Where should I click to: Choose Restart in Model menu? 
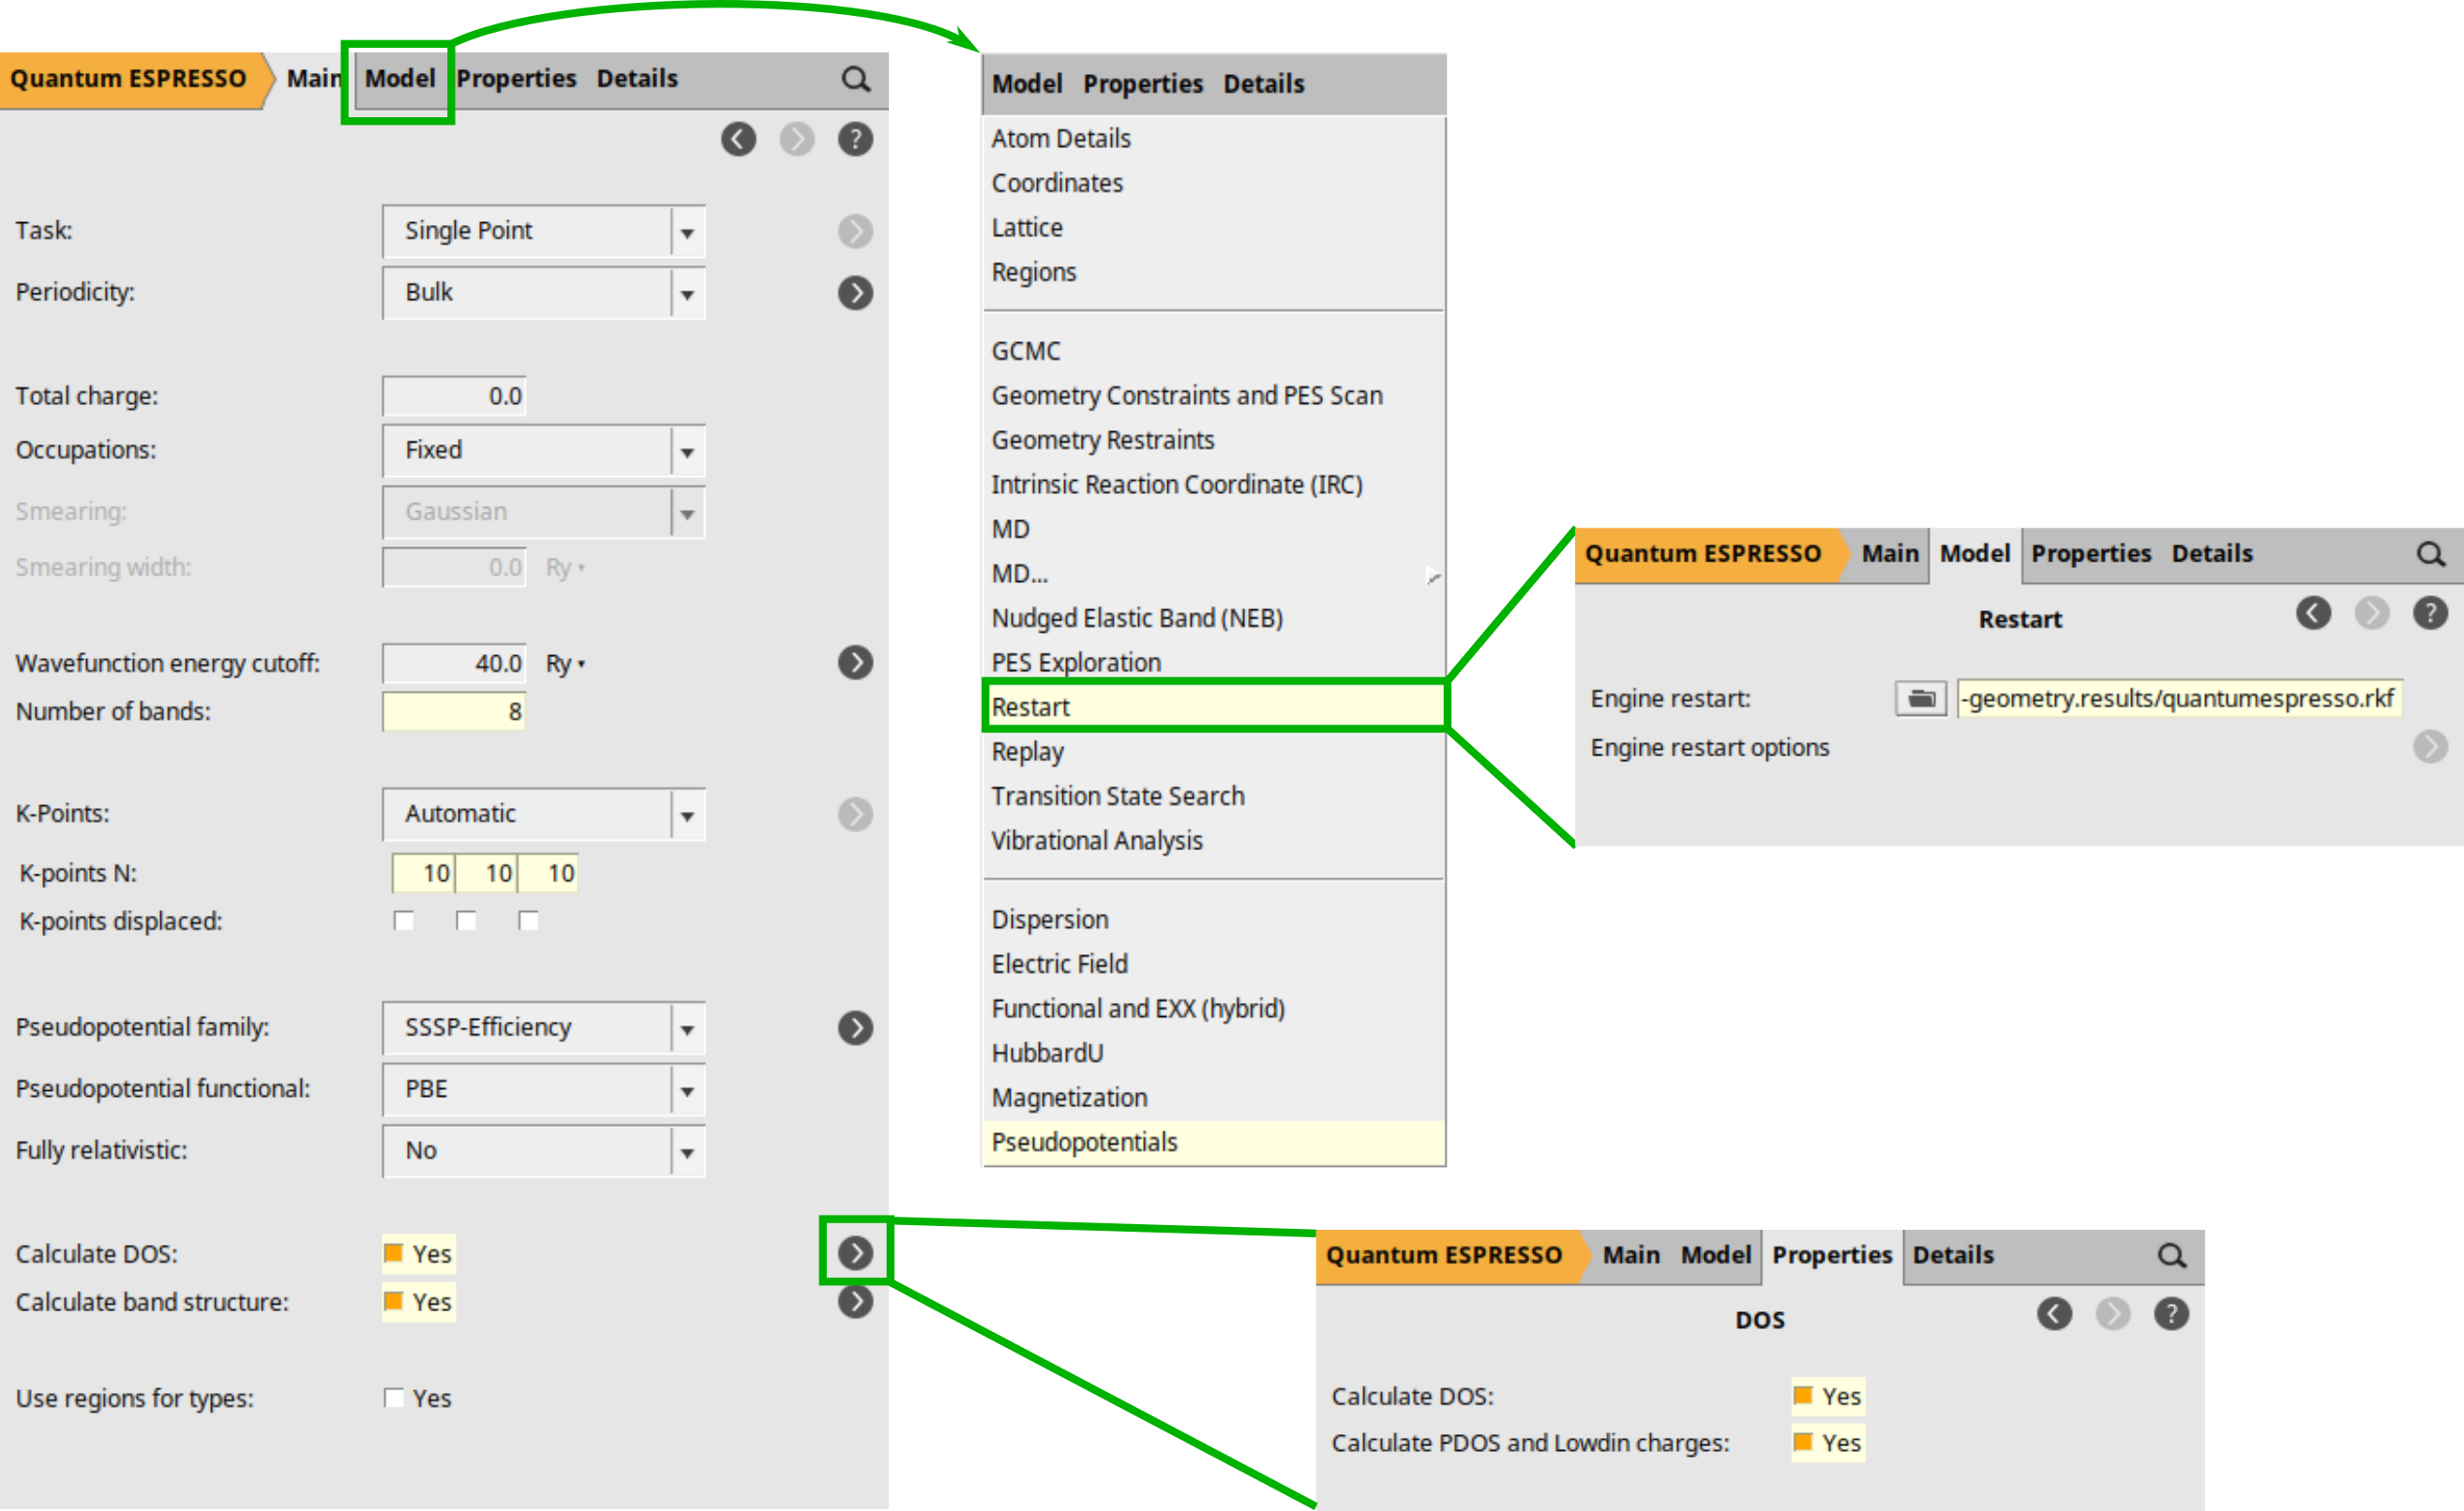(x=1214, y=707)
